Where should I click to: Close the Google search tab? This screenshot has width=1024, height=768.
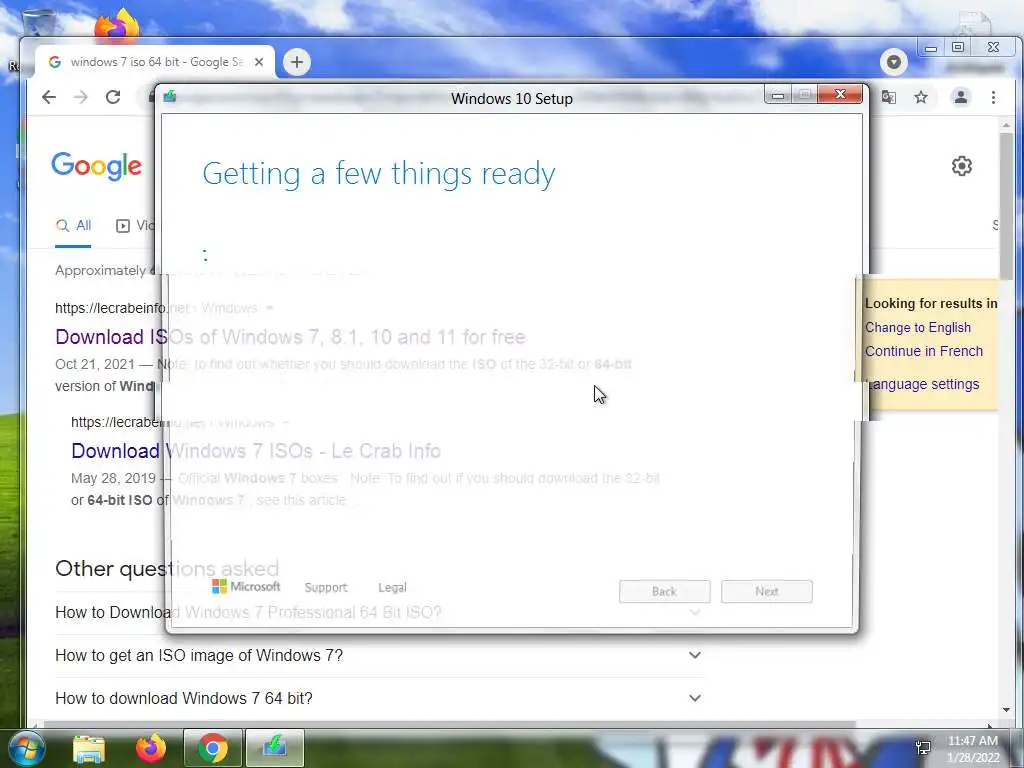click(x=259, y=62)
